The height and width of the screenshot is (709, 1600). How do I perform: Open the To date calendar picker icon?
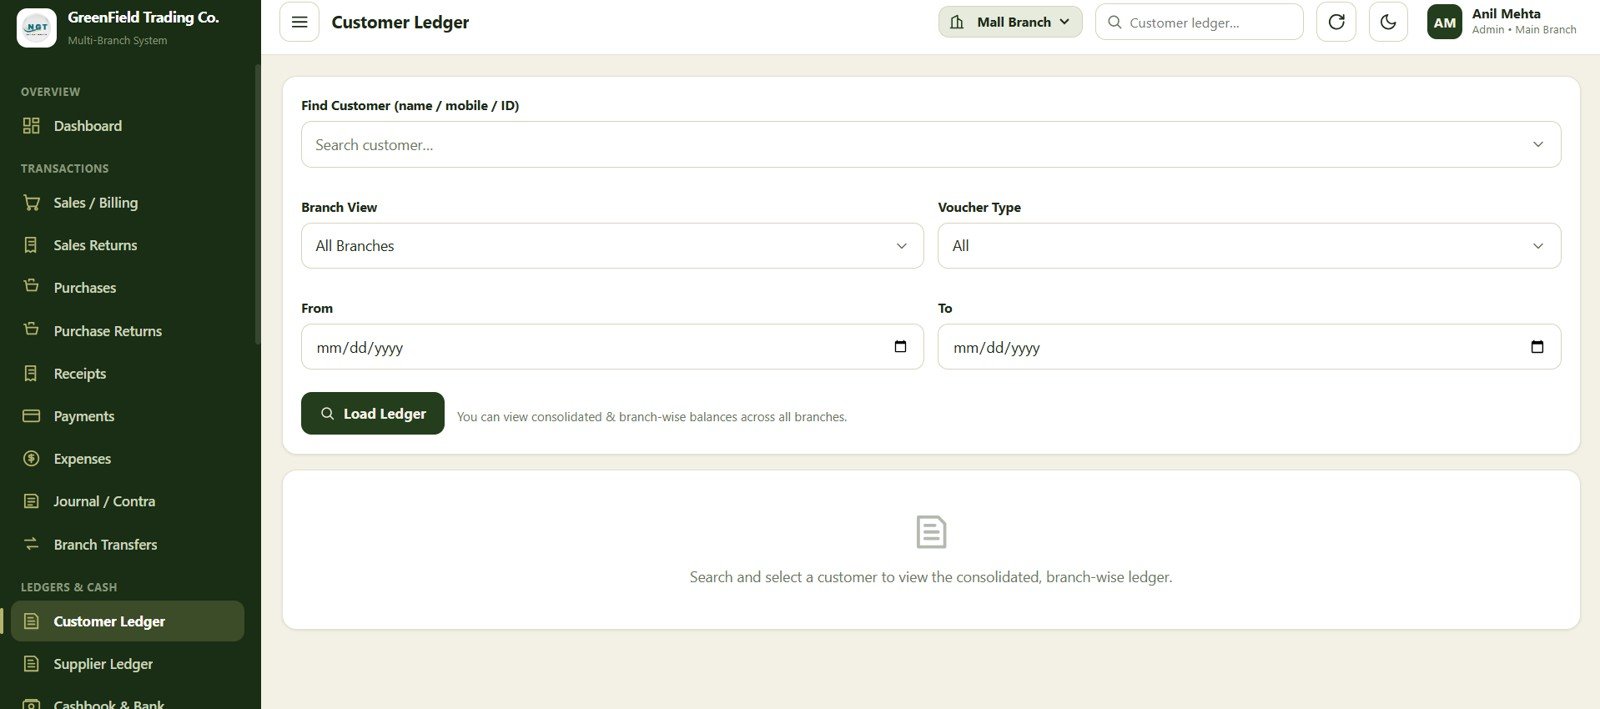coord(1537,347)
